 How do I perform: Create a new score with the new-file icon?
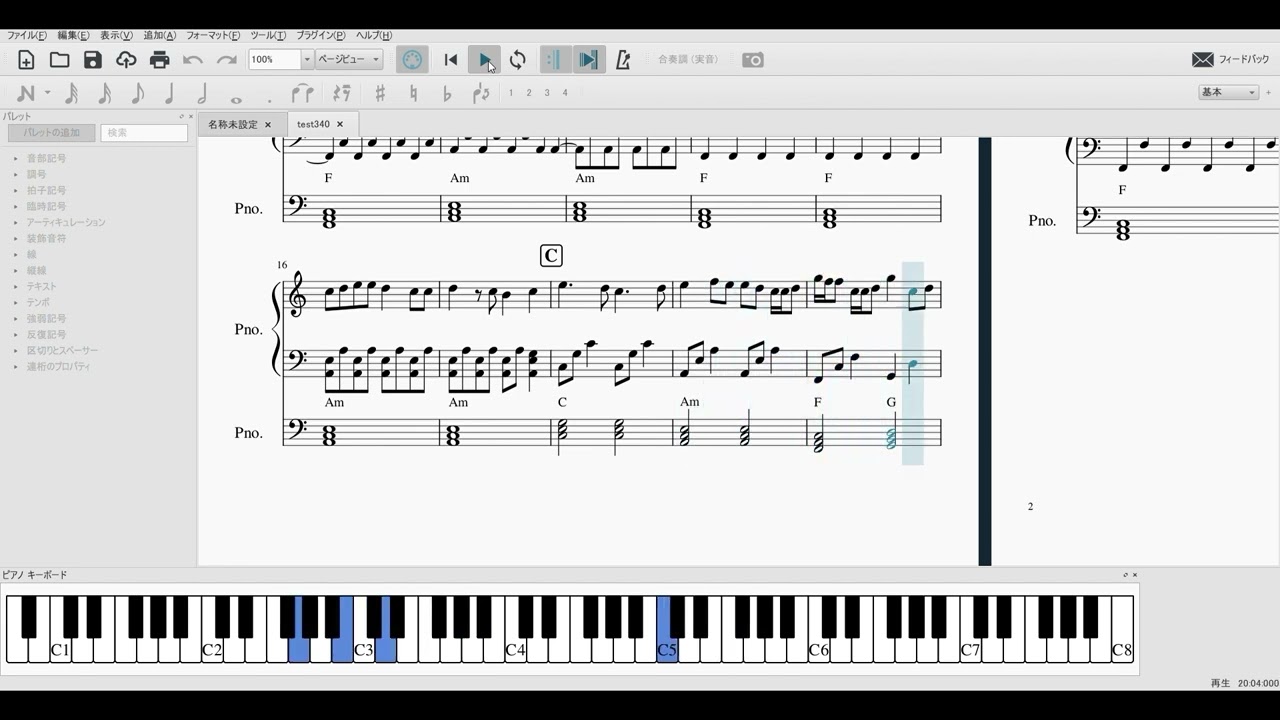[x=26, y=60]
